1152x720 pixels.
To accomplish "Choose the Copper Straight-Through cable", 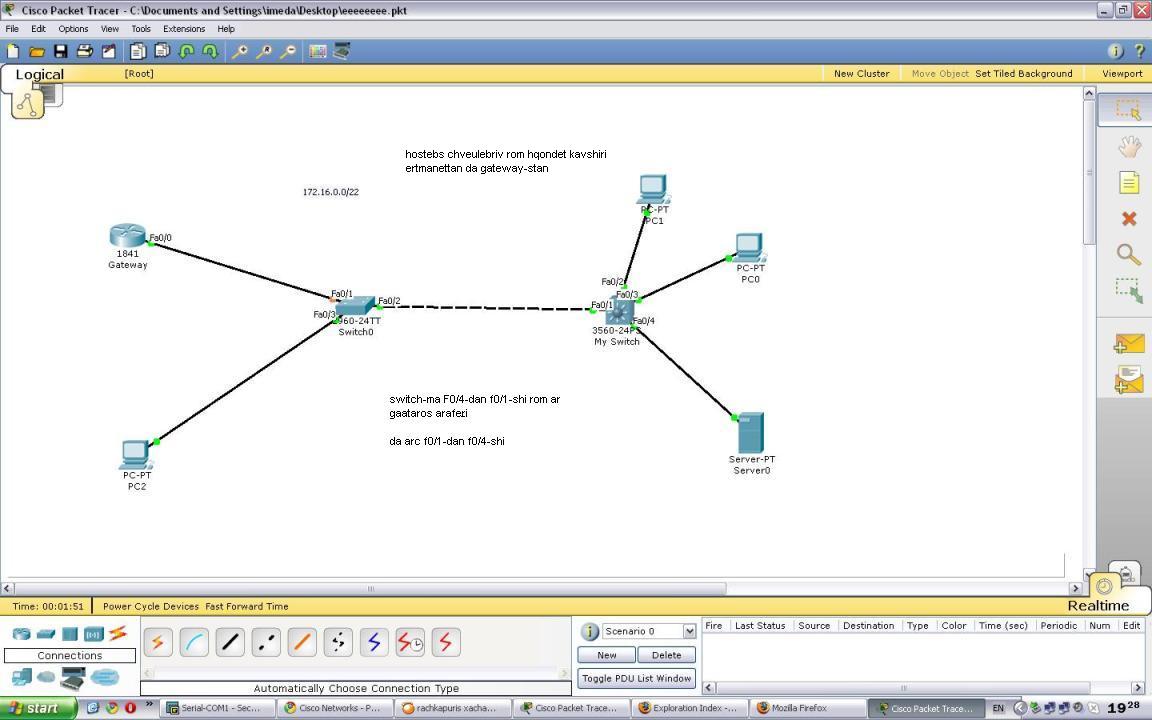I will pos(230,642).
